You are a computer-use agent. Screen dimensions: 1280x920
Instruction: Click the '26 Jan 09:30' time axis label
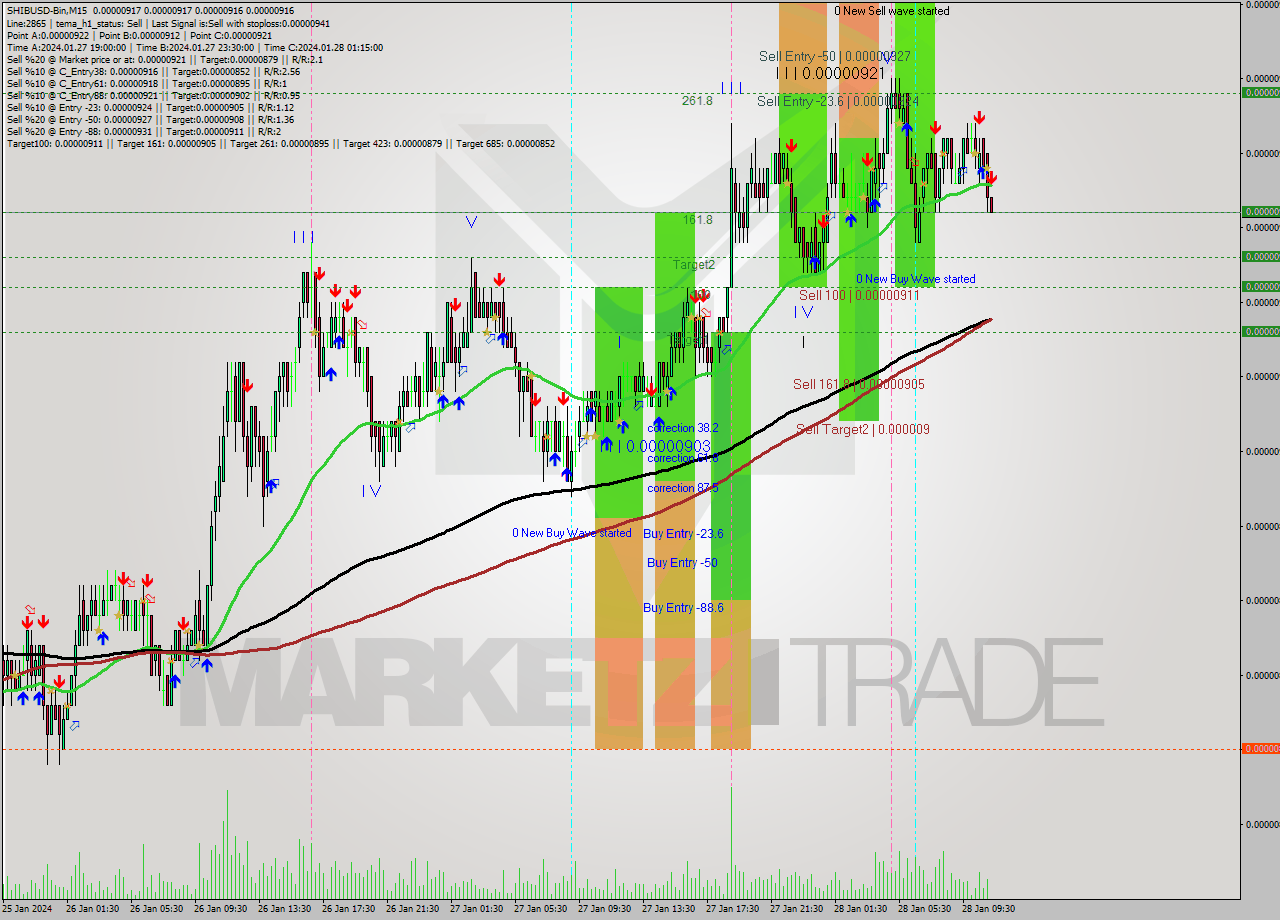220,909
